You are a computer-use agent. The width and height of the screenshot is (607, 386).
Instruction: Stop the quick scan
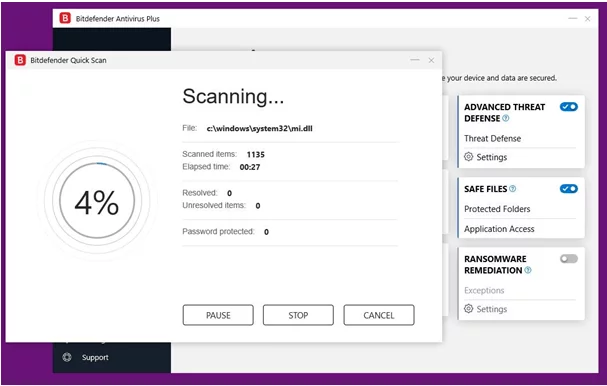click(298, 315)
